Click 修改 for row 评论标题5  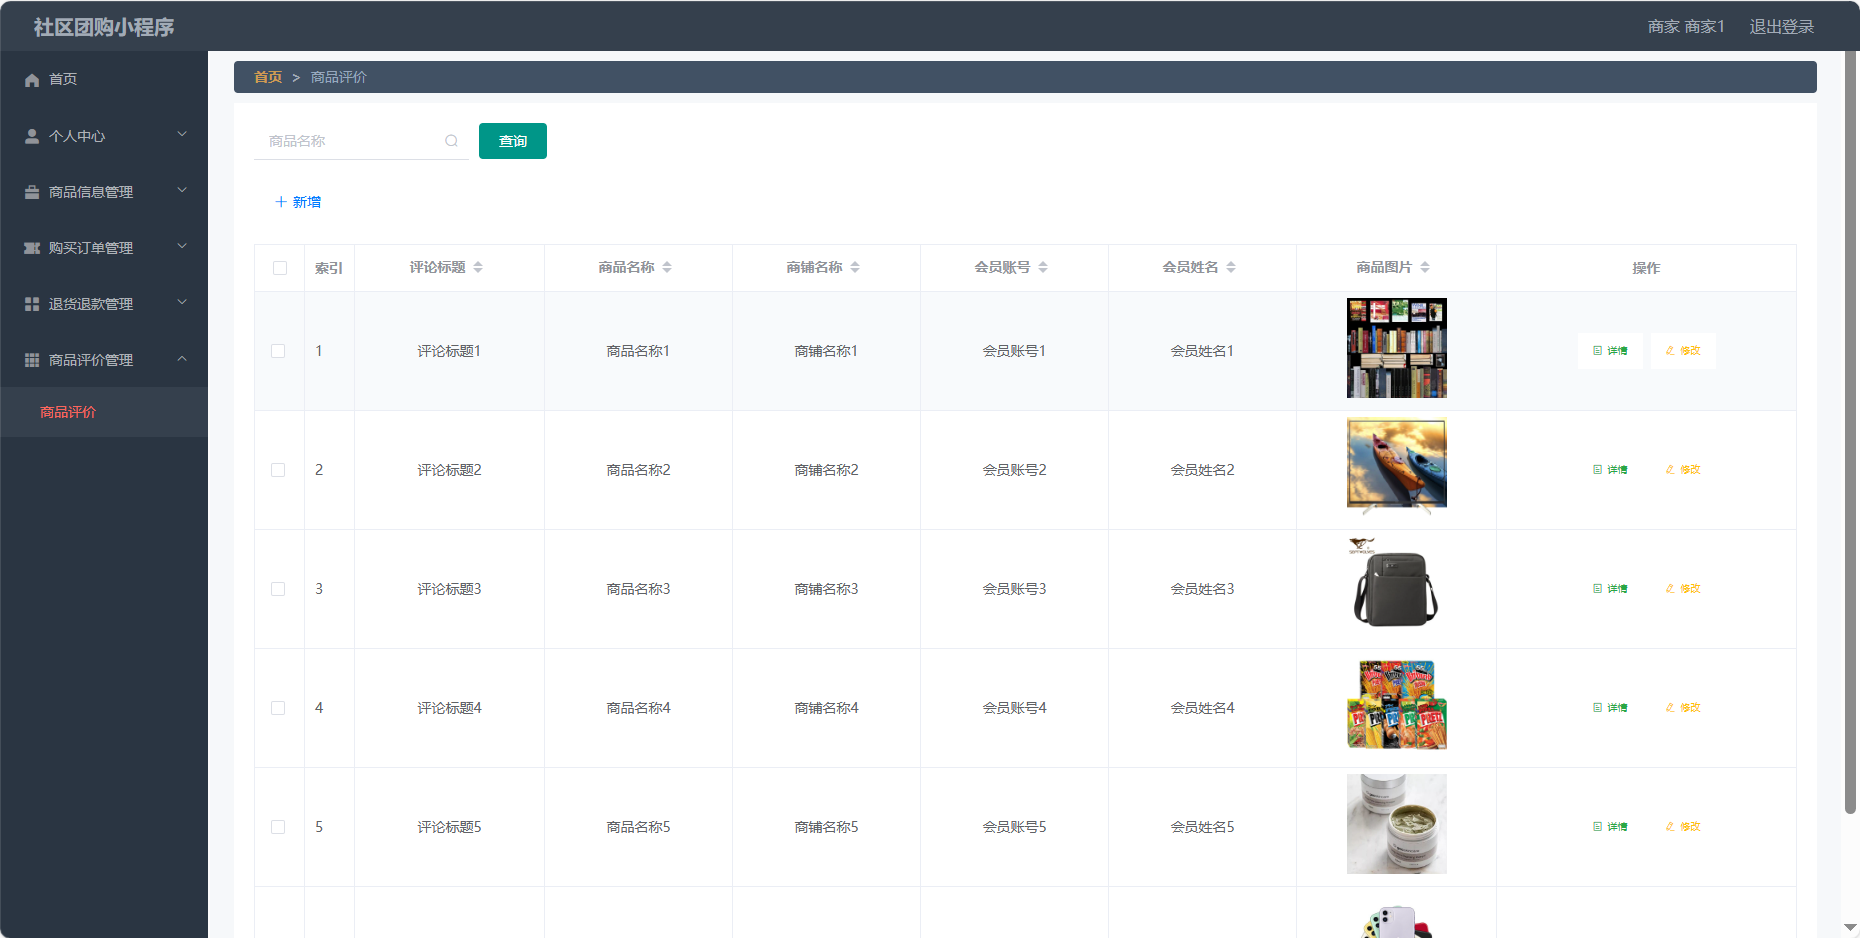tap(1683, 827)
